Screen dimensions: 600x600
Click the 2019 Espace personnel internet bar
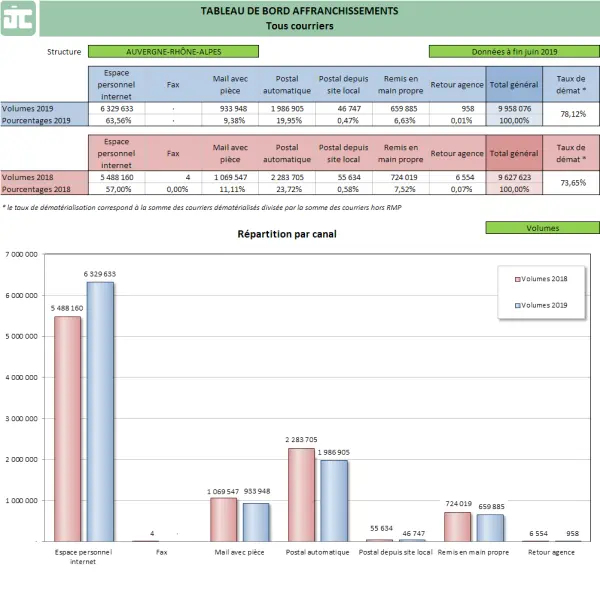coord(100,412)
